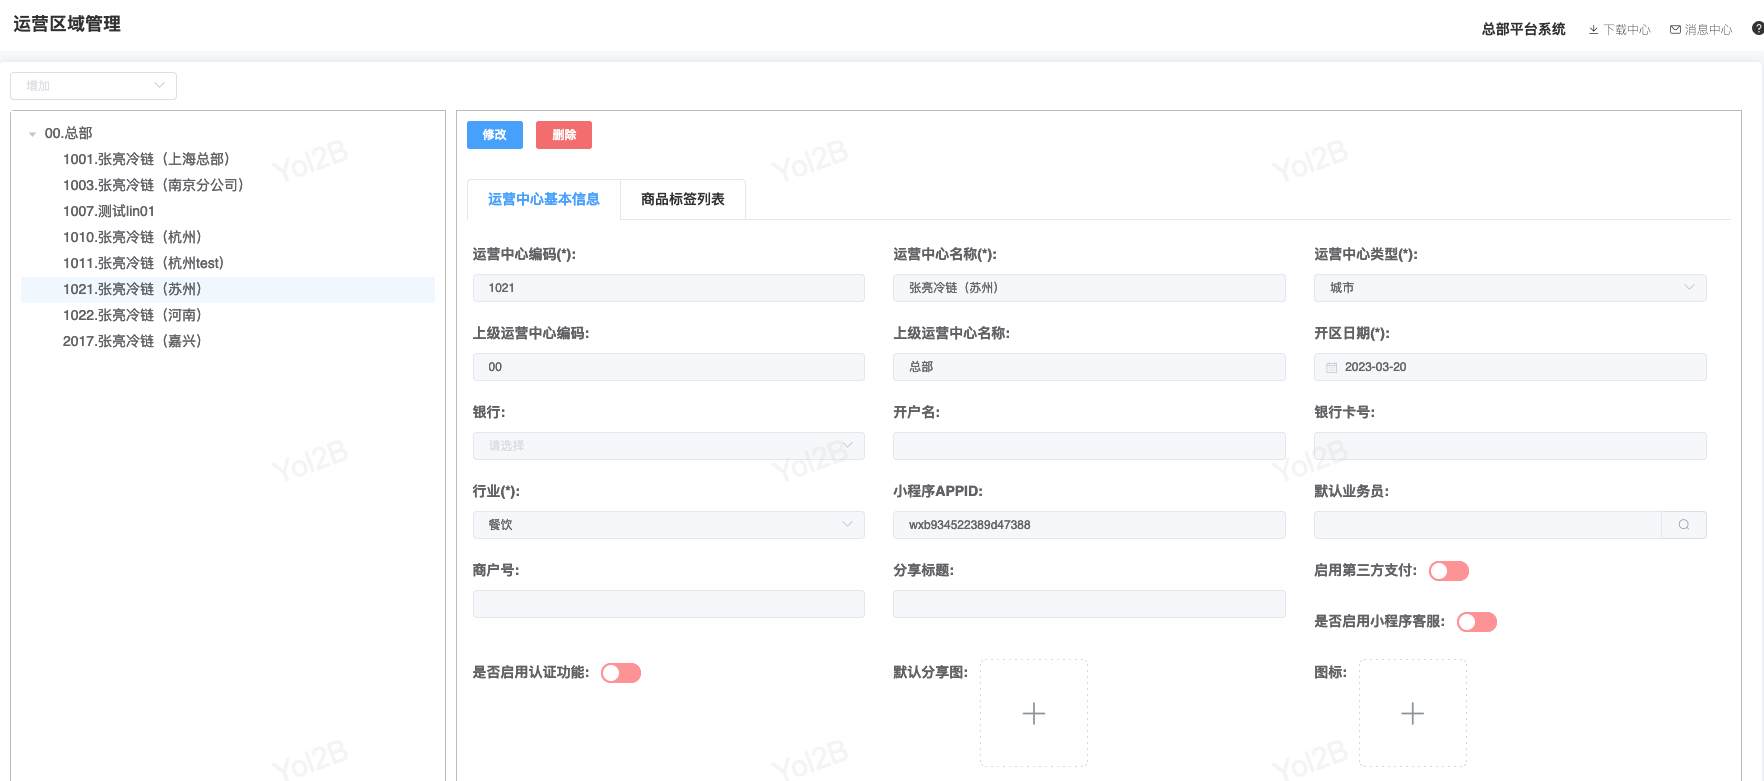1764x781 pixels.
Task: Toggle the enable third-party payment switch
Action: pos(1448,571)
